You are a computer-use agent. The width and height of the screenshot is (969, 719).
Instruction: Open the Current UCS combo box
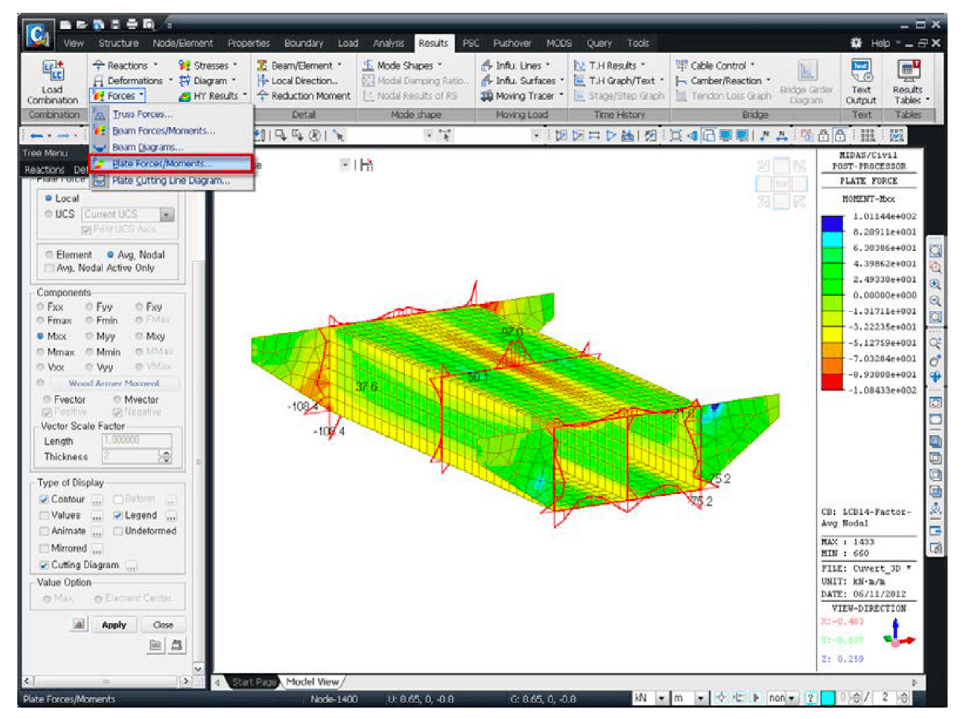(x=129, y=214)
